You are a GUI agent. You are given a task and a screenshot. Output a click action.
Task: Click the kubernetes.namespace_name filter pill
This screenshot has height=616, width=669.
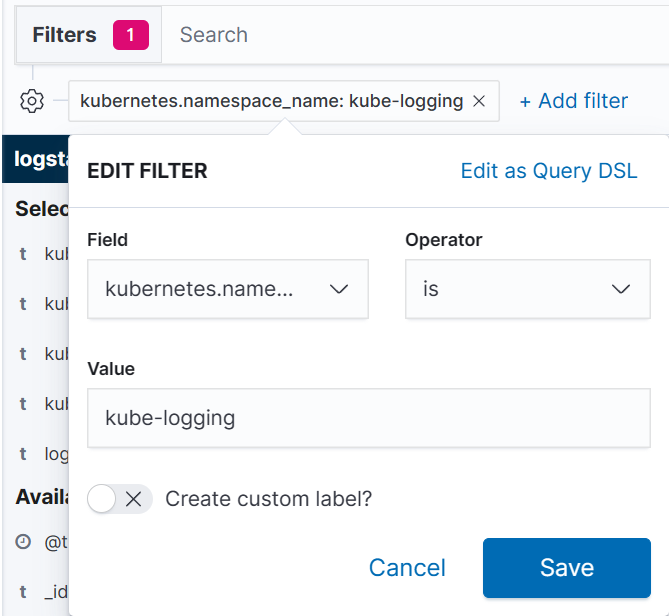[271, 101]
